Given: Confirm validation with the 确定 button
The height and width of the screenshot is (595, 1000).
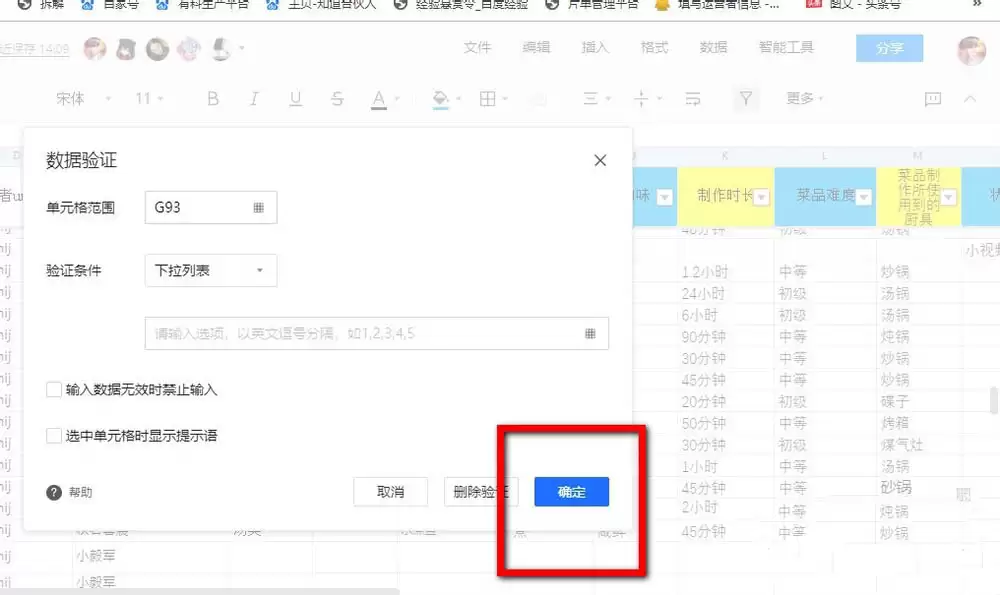Looking at the screenshot, I should 571,491.
